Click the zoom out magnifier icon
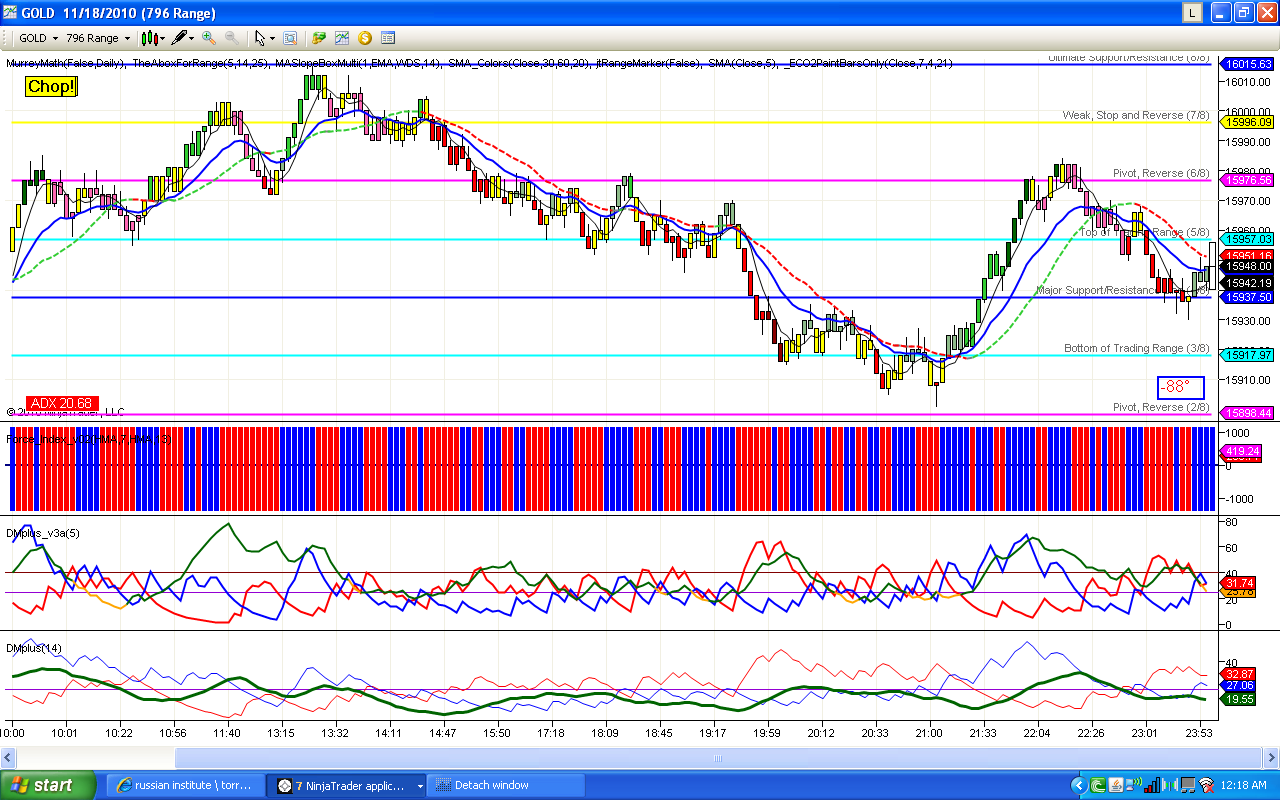The image size is (1280, 800). point(231,38)
